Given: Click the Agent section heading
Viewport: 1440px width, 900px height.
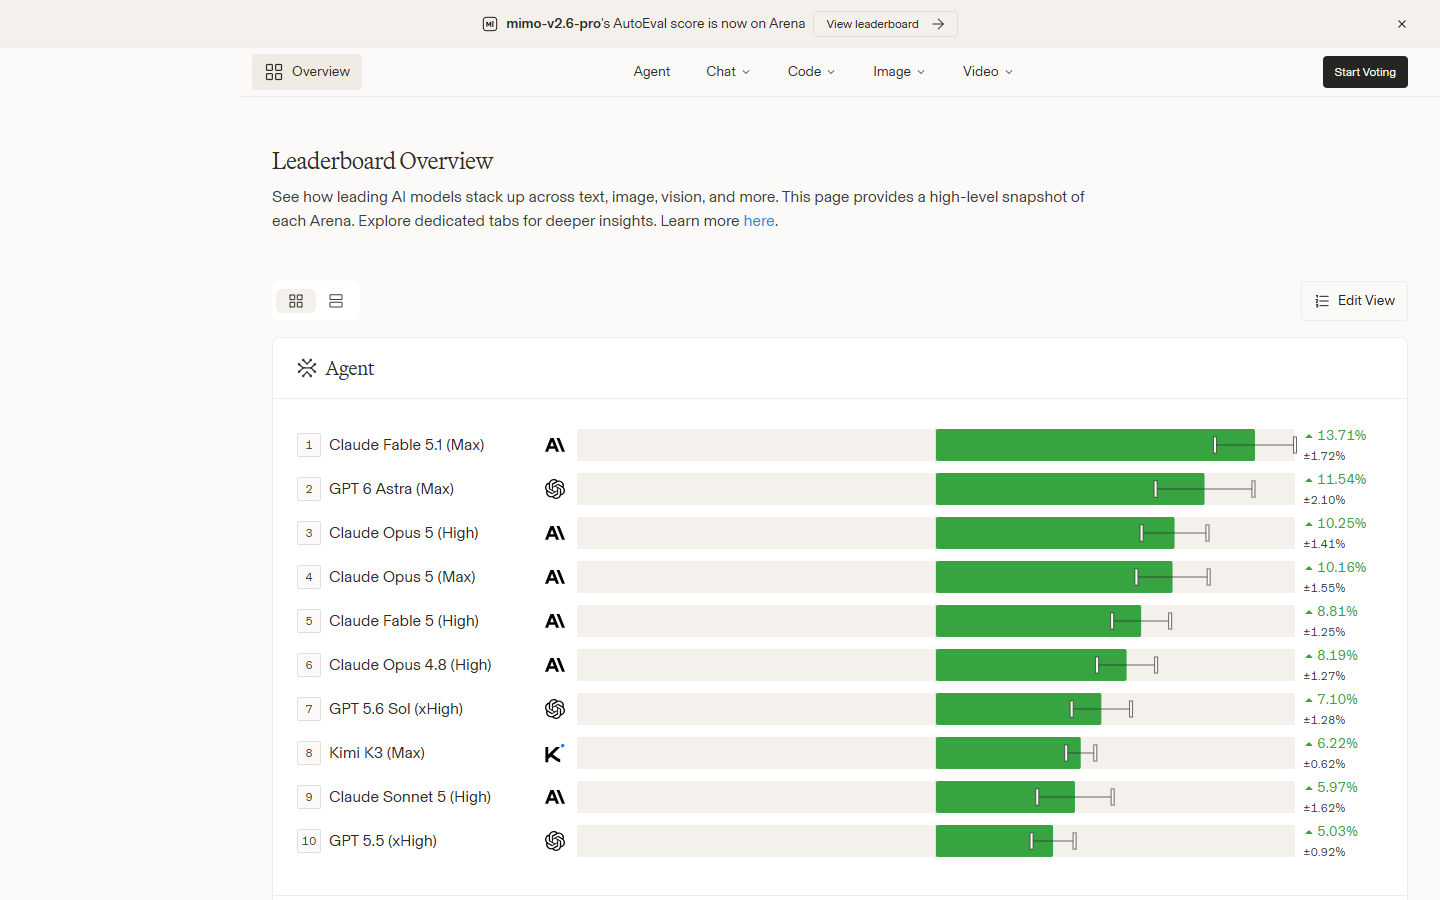Looking at the screenshot, I should 350,368.
